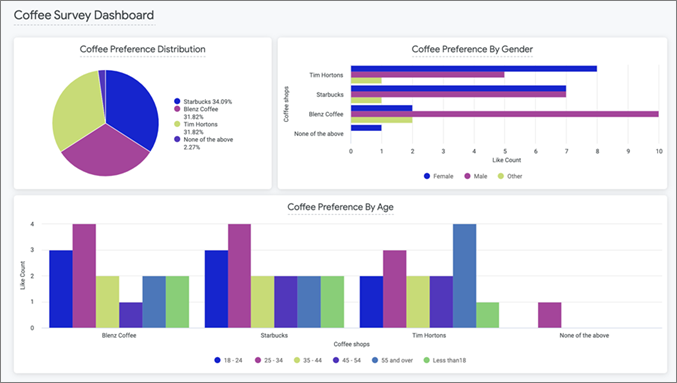
Task: Click the Tim Hortons Female bar in gender chart
Action: [x=474, y=69]
